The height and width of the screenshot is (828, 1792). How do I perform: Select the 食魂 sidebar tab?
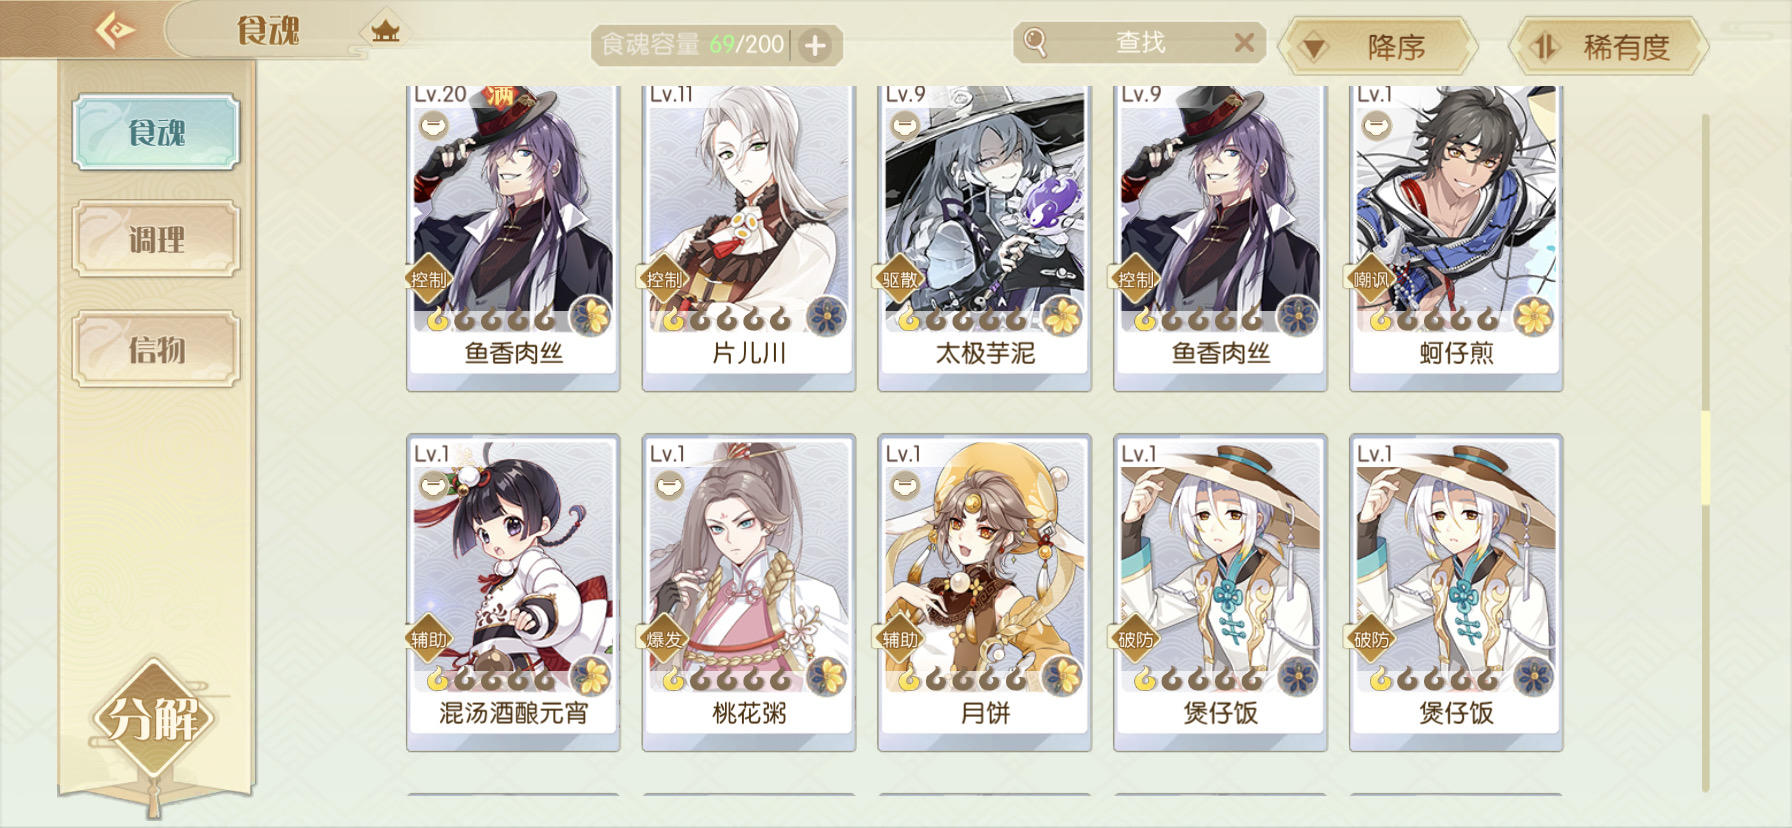156,132
